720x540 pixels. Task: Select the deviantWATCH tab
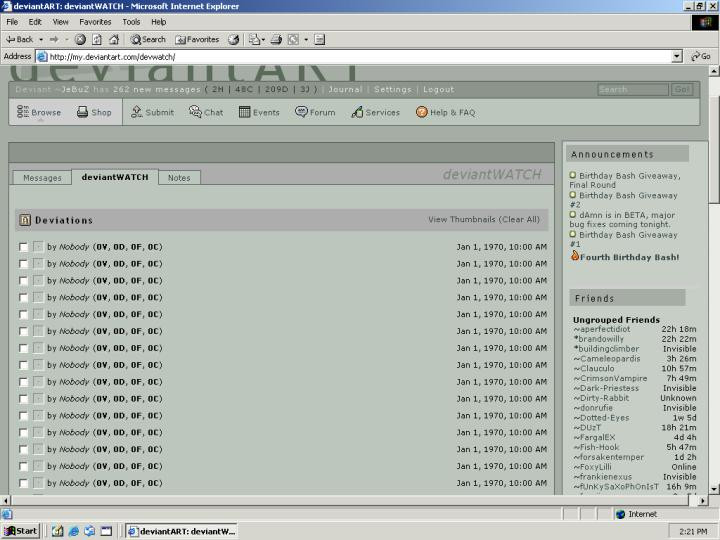[115, 177]
